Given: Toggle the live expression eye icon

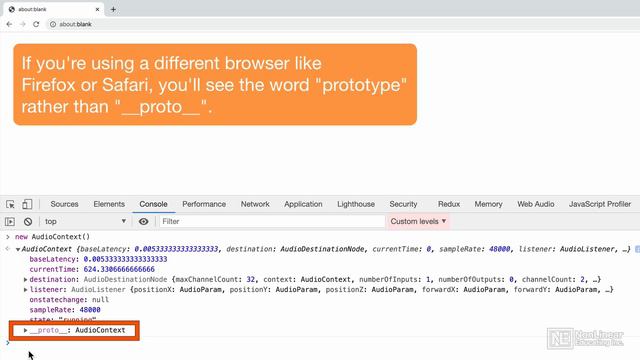Looking at the screenshot, I should point(143,222).
